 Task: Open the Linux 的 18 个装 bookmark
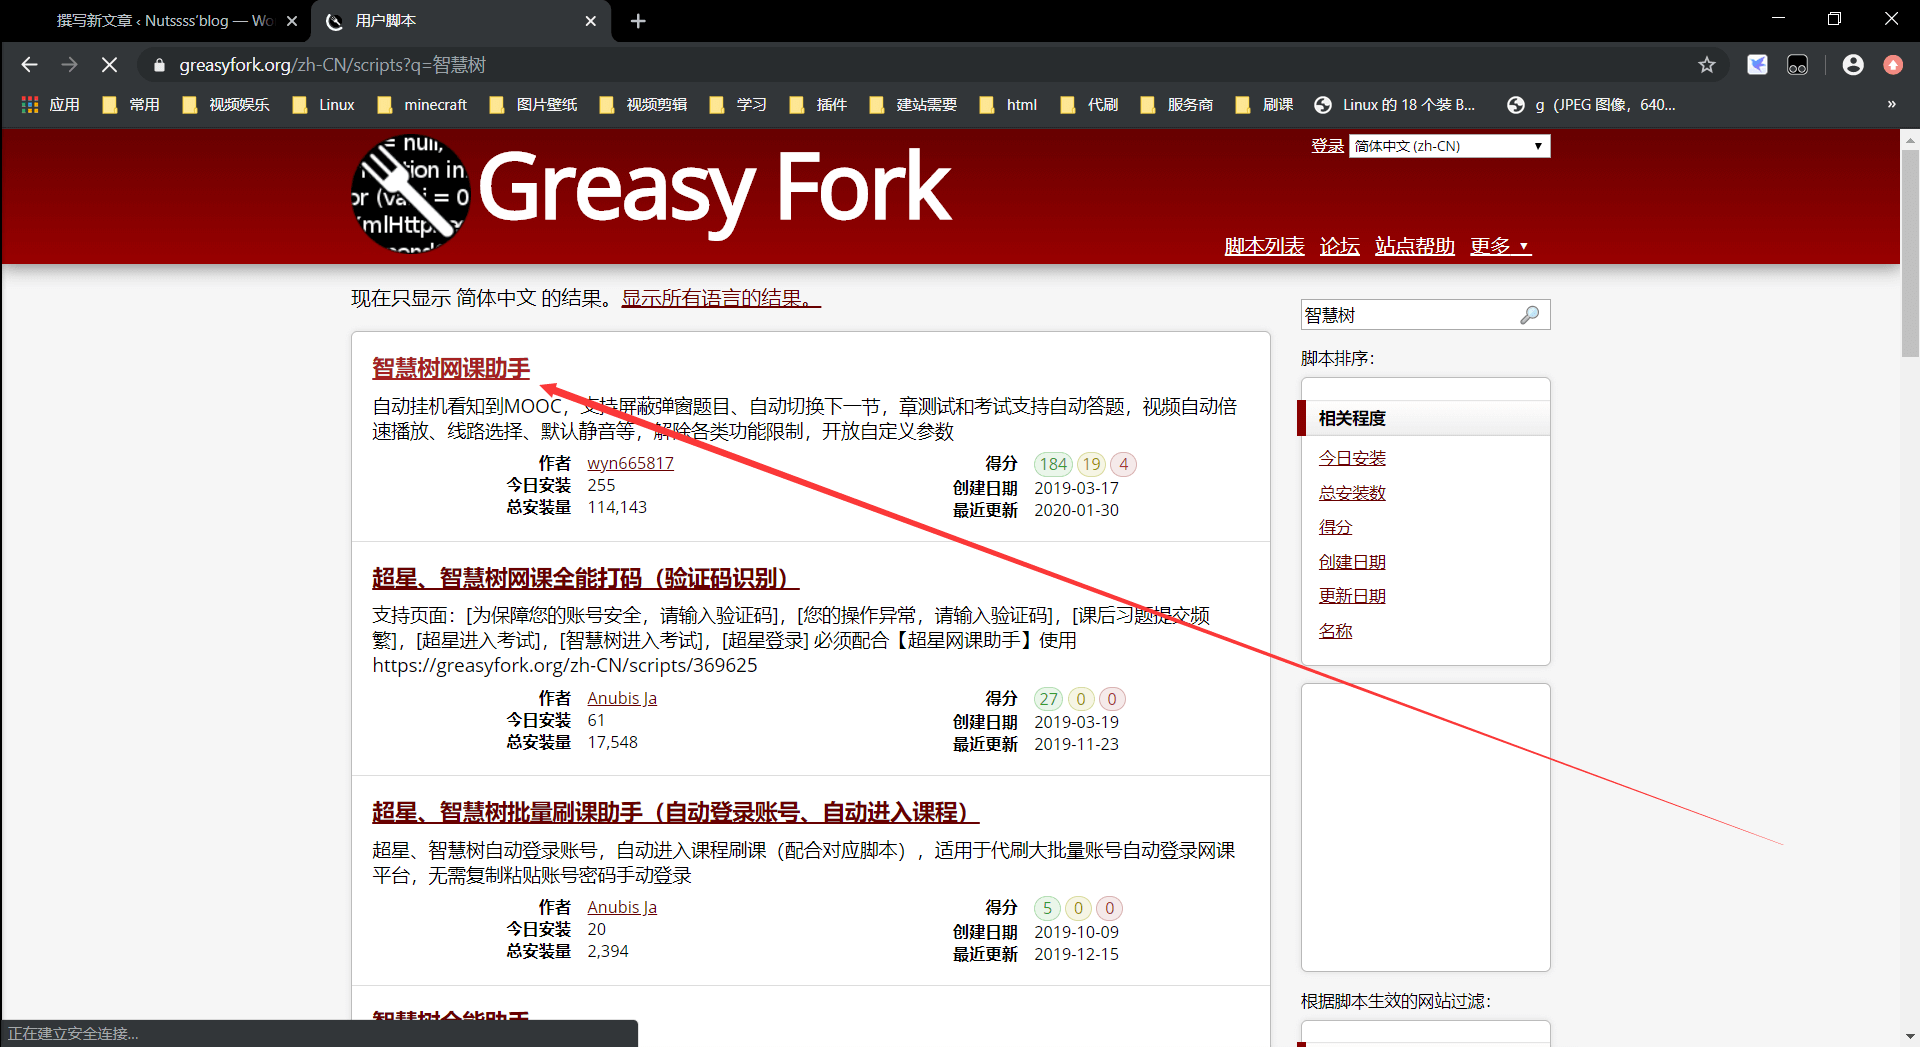1395,105
